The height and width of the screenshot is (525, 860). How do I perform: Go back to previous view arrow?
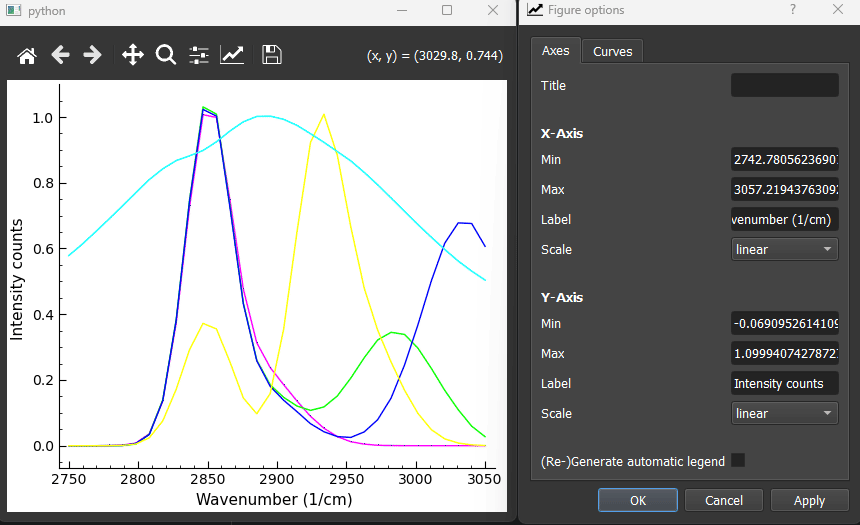(x=60, y=55)
